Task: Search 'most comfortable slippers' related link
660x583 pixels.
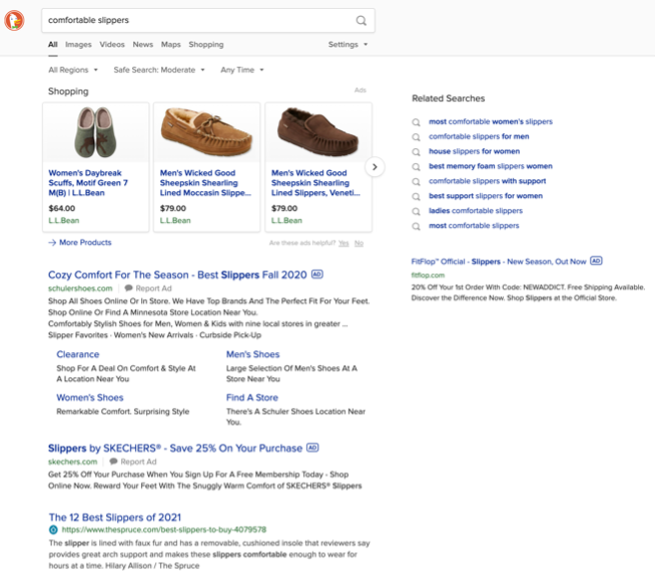Action: point(474,226)
